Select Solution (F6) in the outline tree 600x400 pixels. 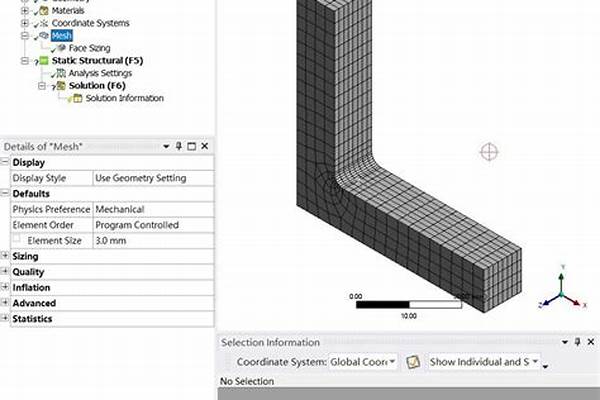(x=96, y=85)
